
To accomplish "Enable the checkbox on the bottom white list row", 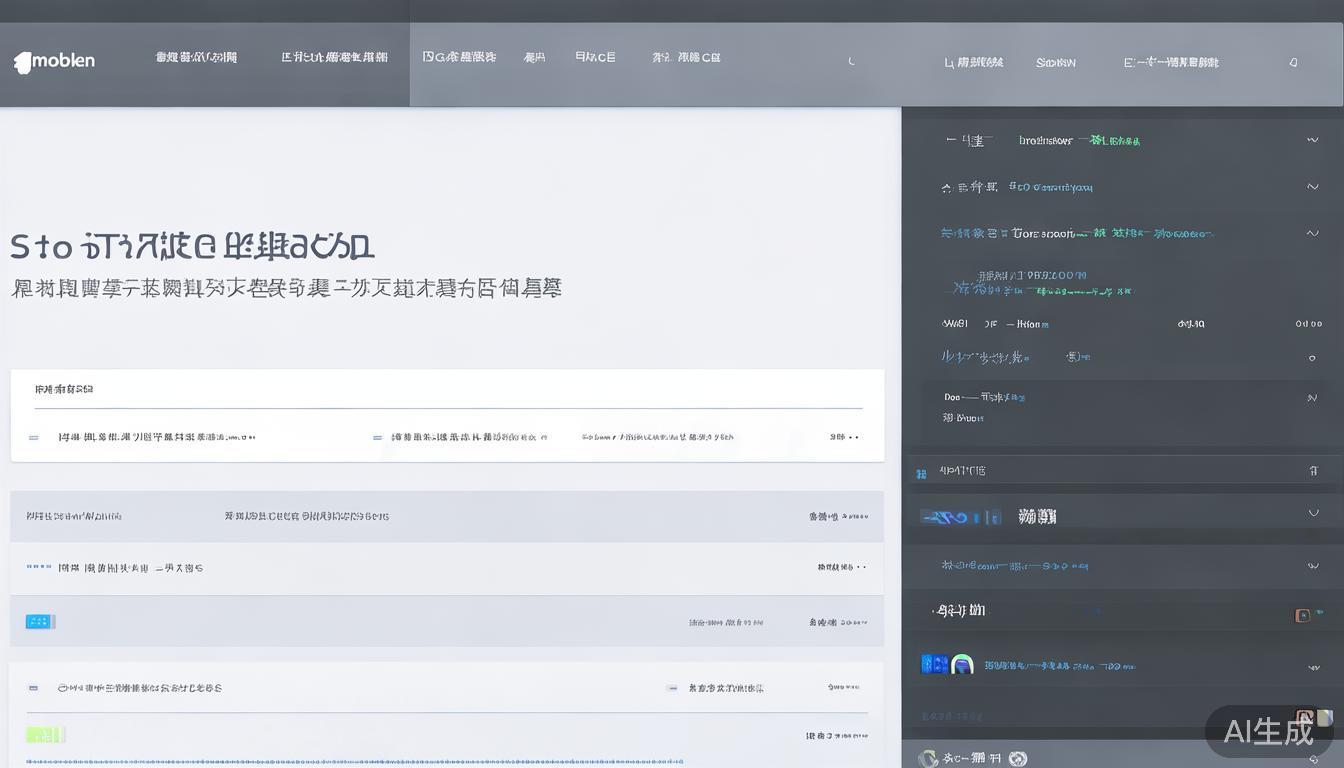I will (33, 688).
